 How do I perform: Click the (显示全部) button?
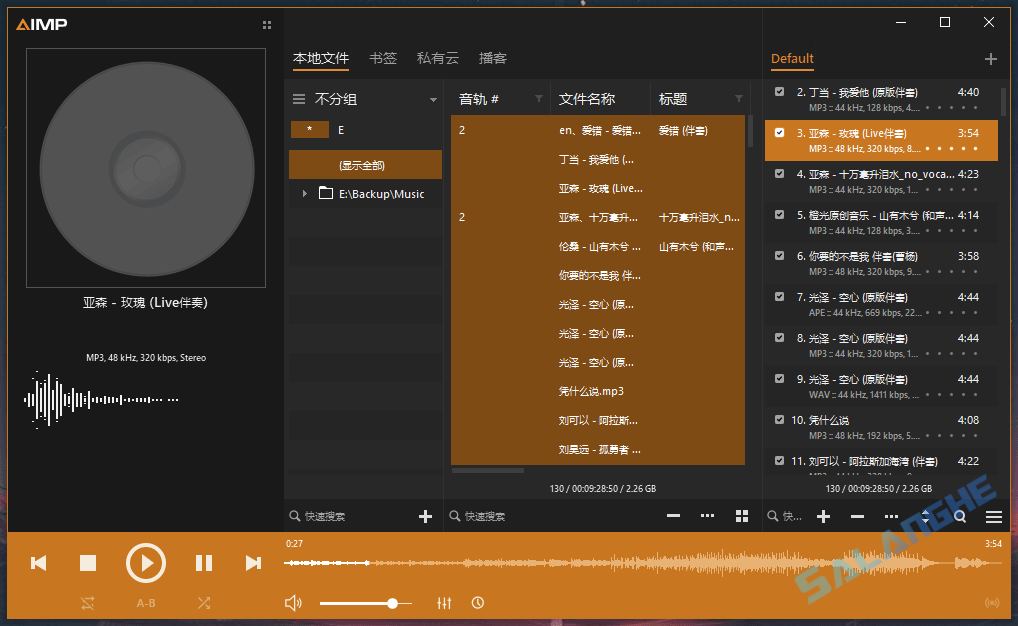click(365, 164)
